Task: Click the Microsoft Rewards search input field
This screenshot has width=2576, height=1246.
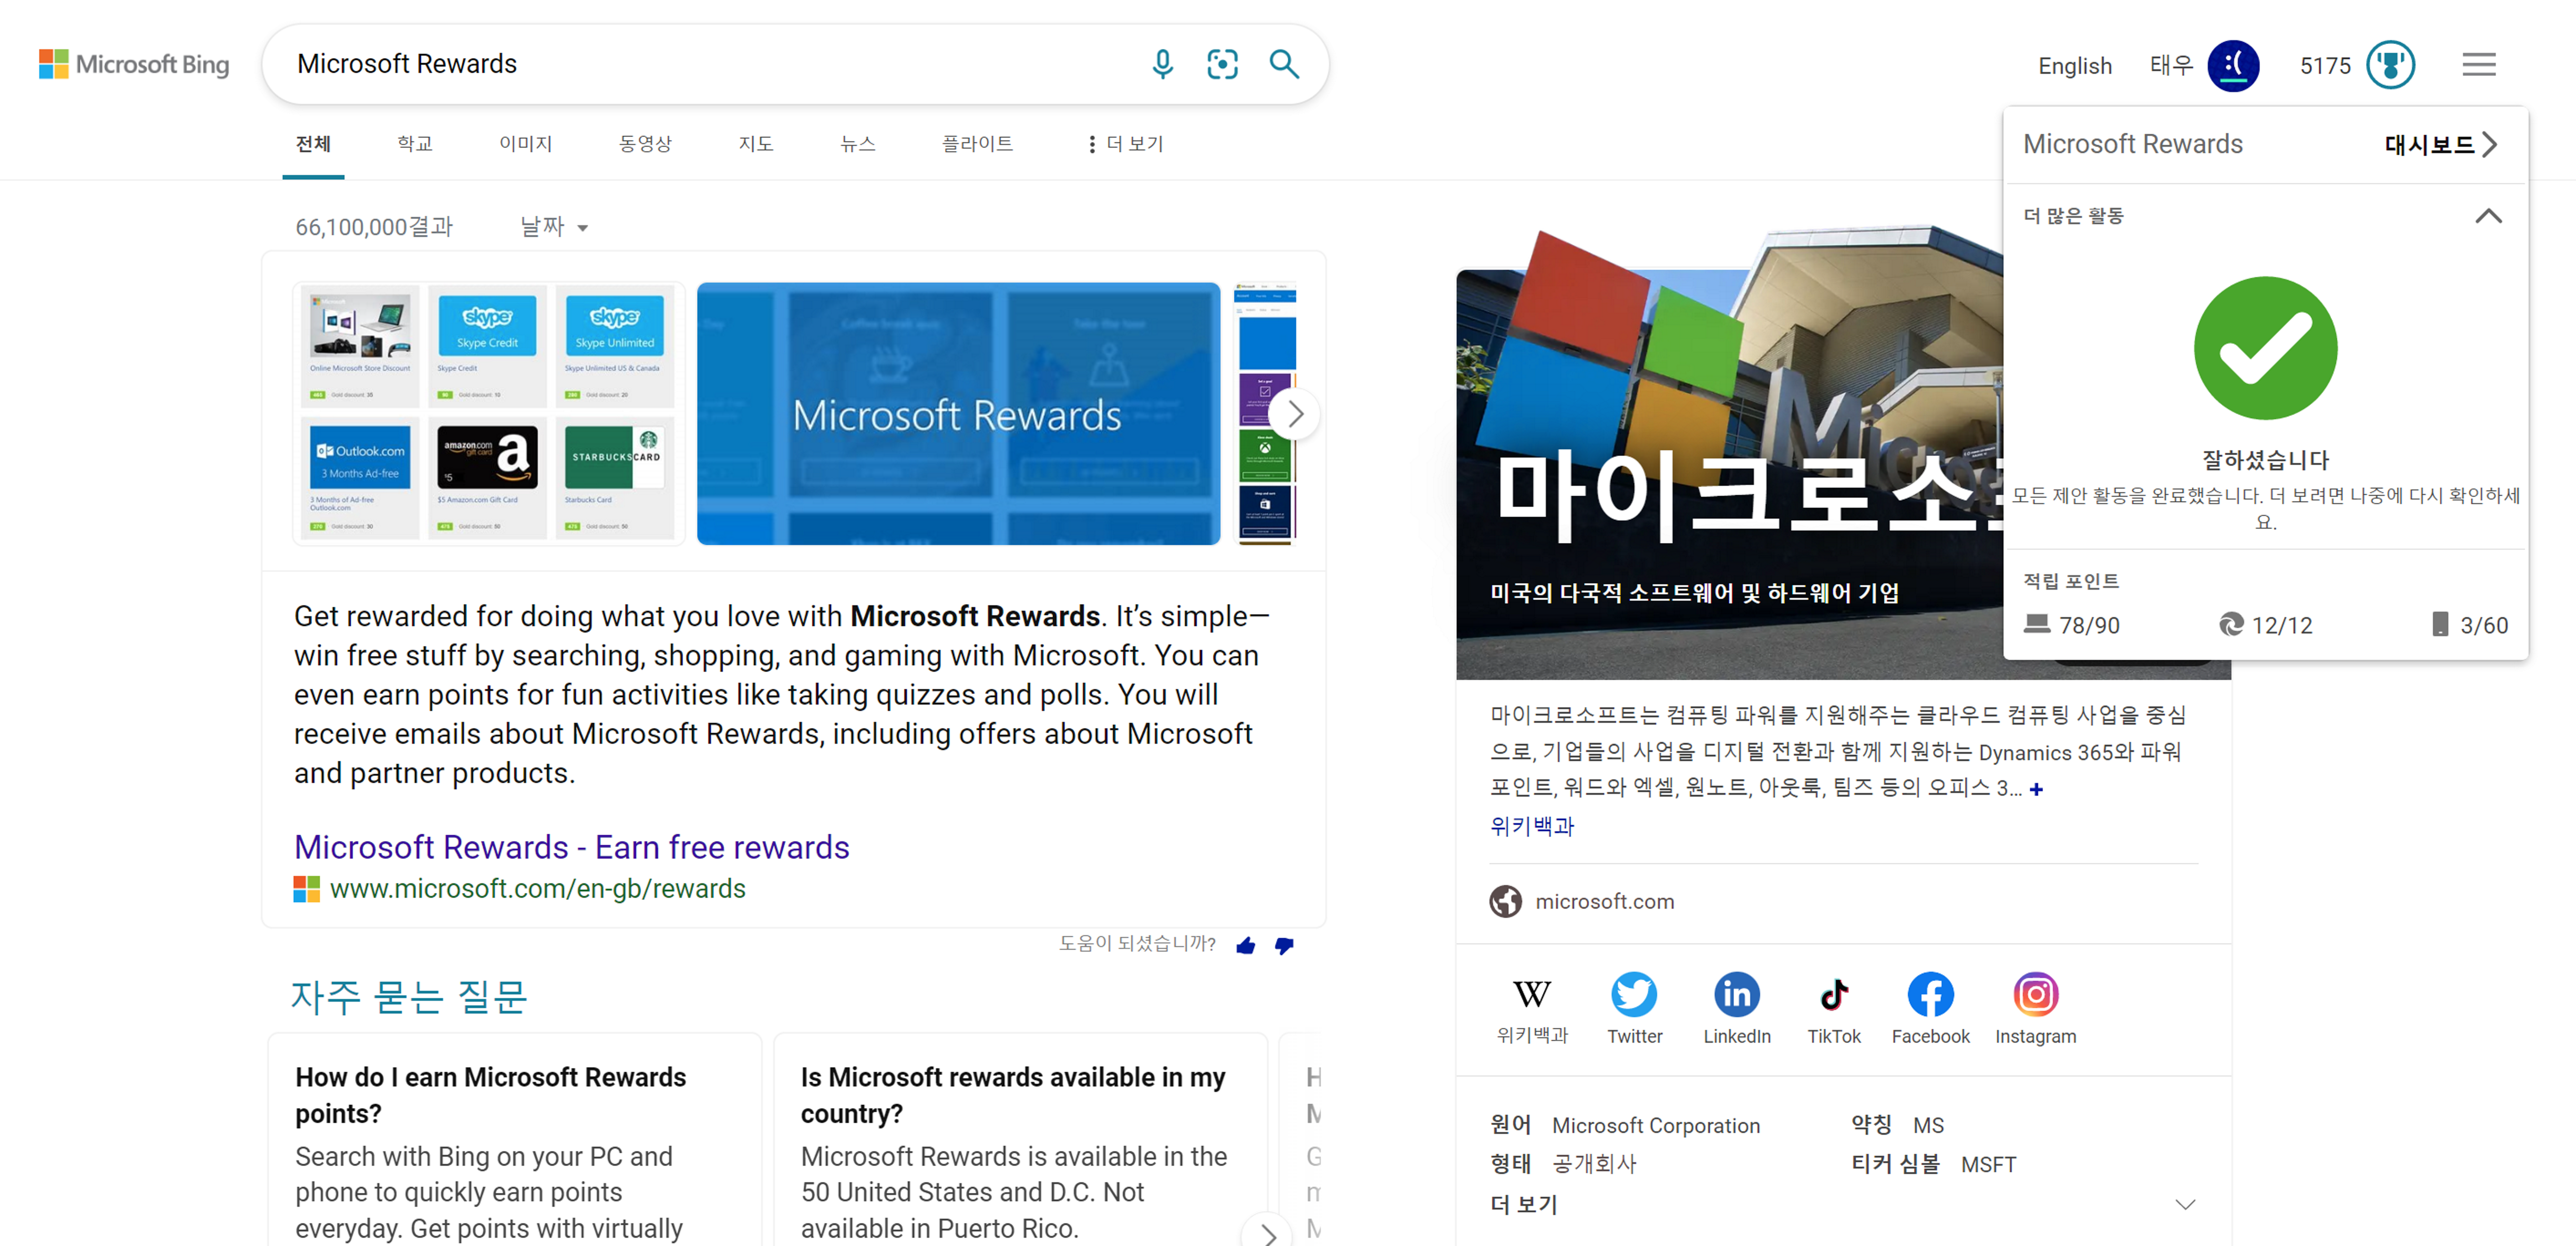Action: coord(700,64)
